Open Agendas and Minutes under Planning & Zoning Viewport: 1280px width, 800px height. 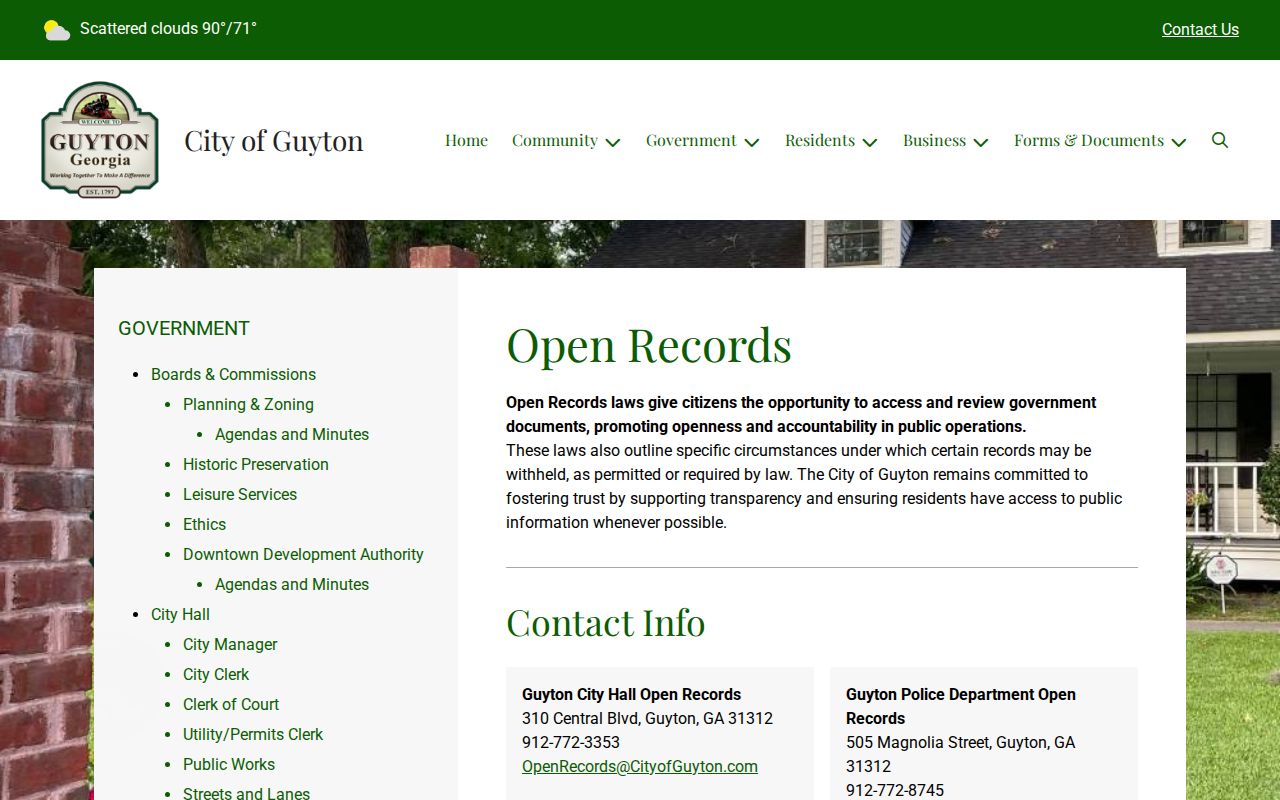pos(292,434)
